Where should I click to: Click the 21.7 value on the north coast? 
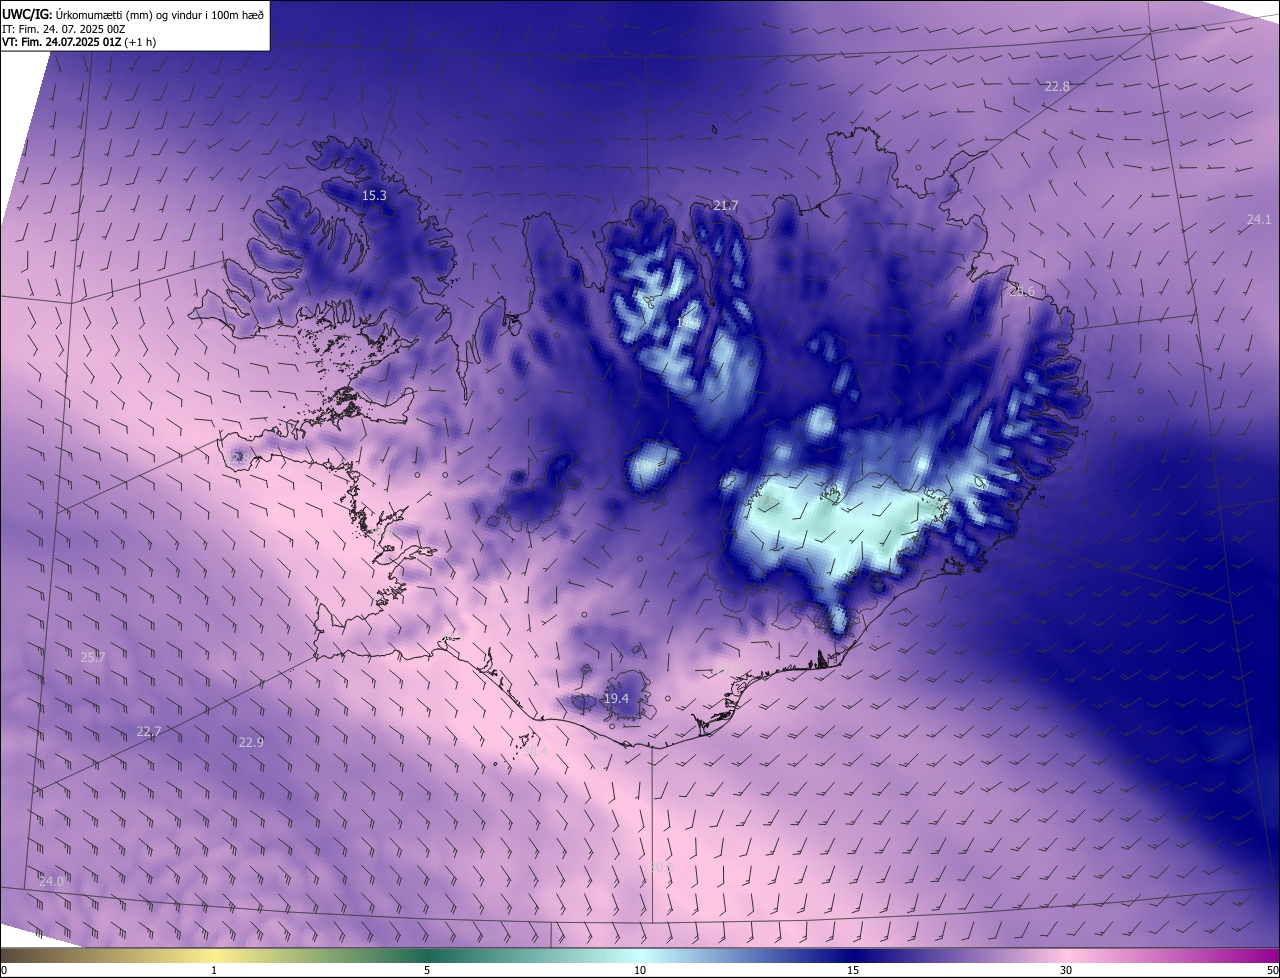click(726, 205)
